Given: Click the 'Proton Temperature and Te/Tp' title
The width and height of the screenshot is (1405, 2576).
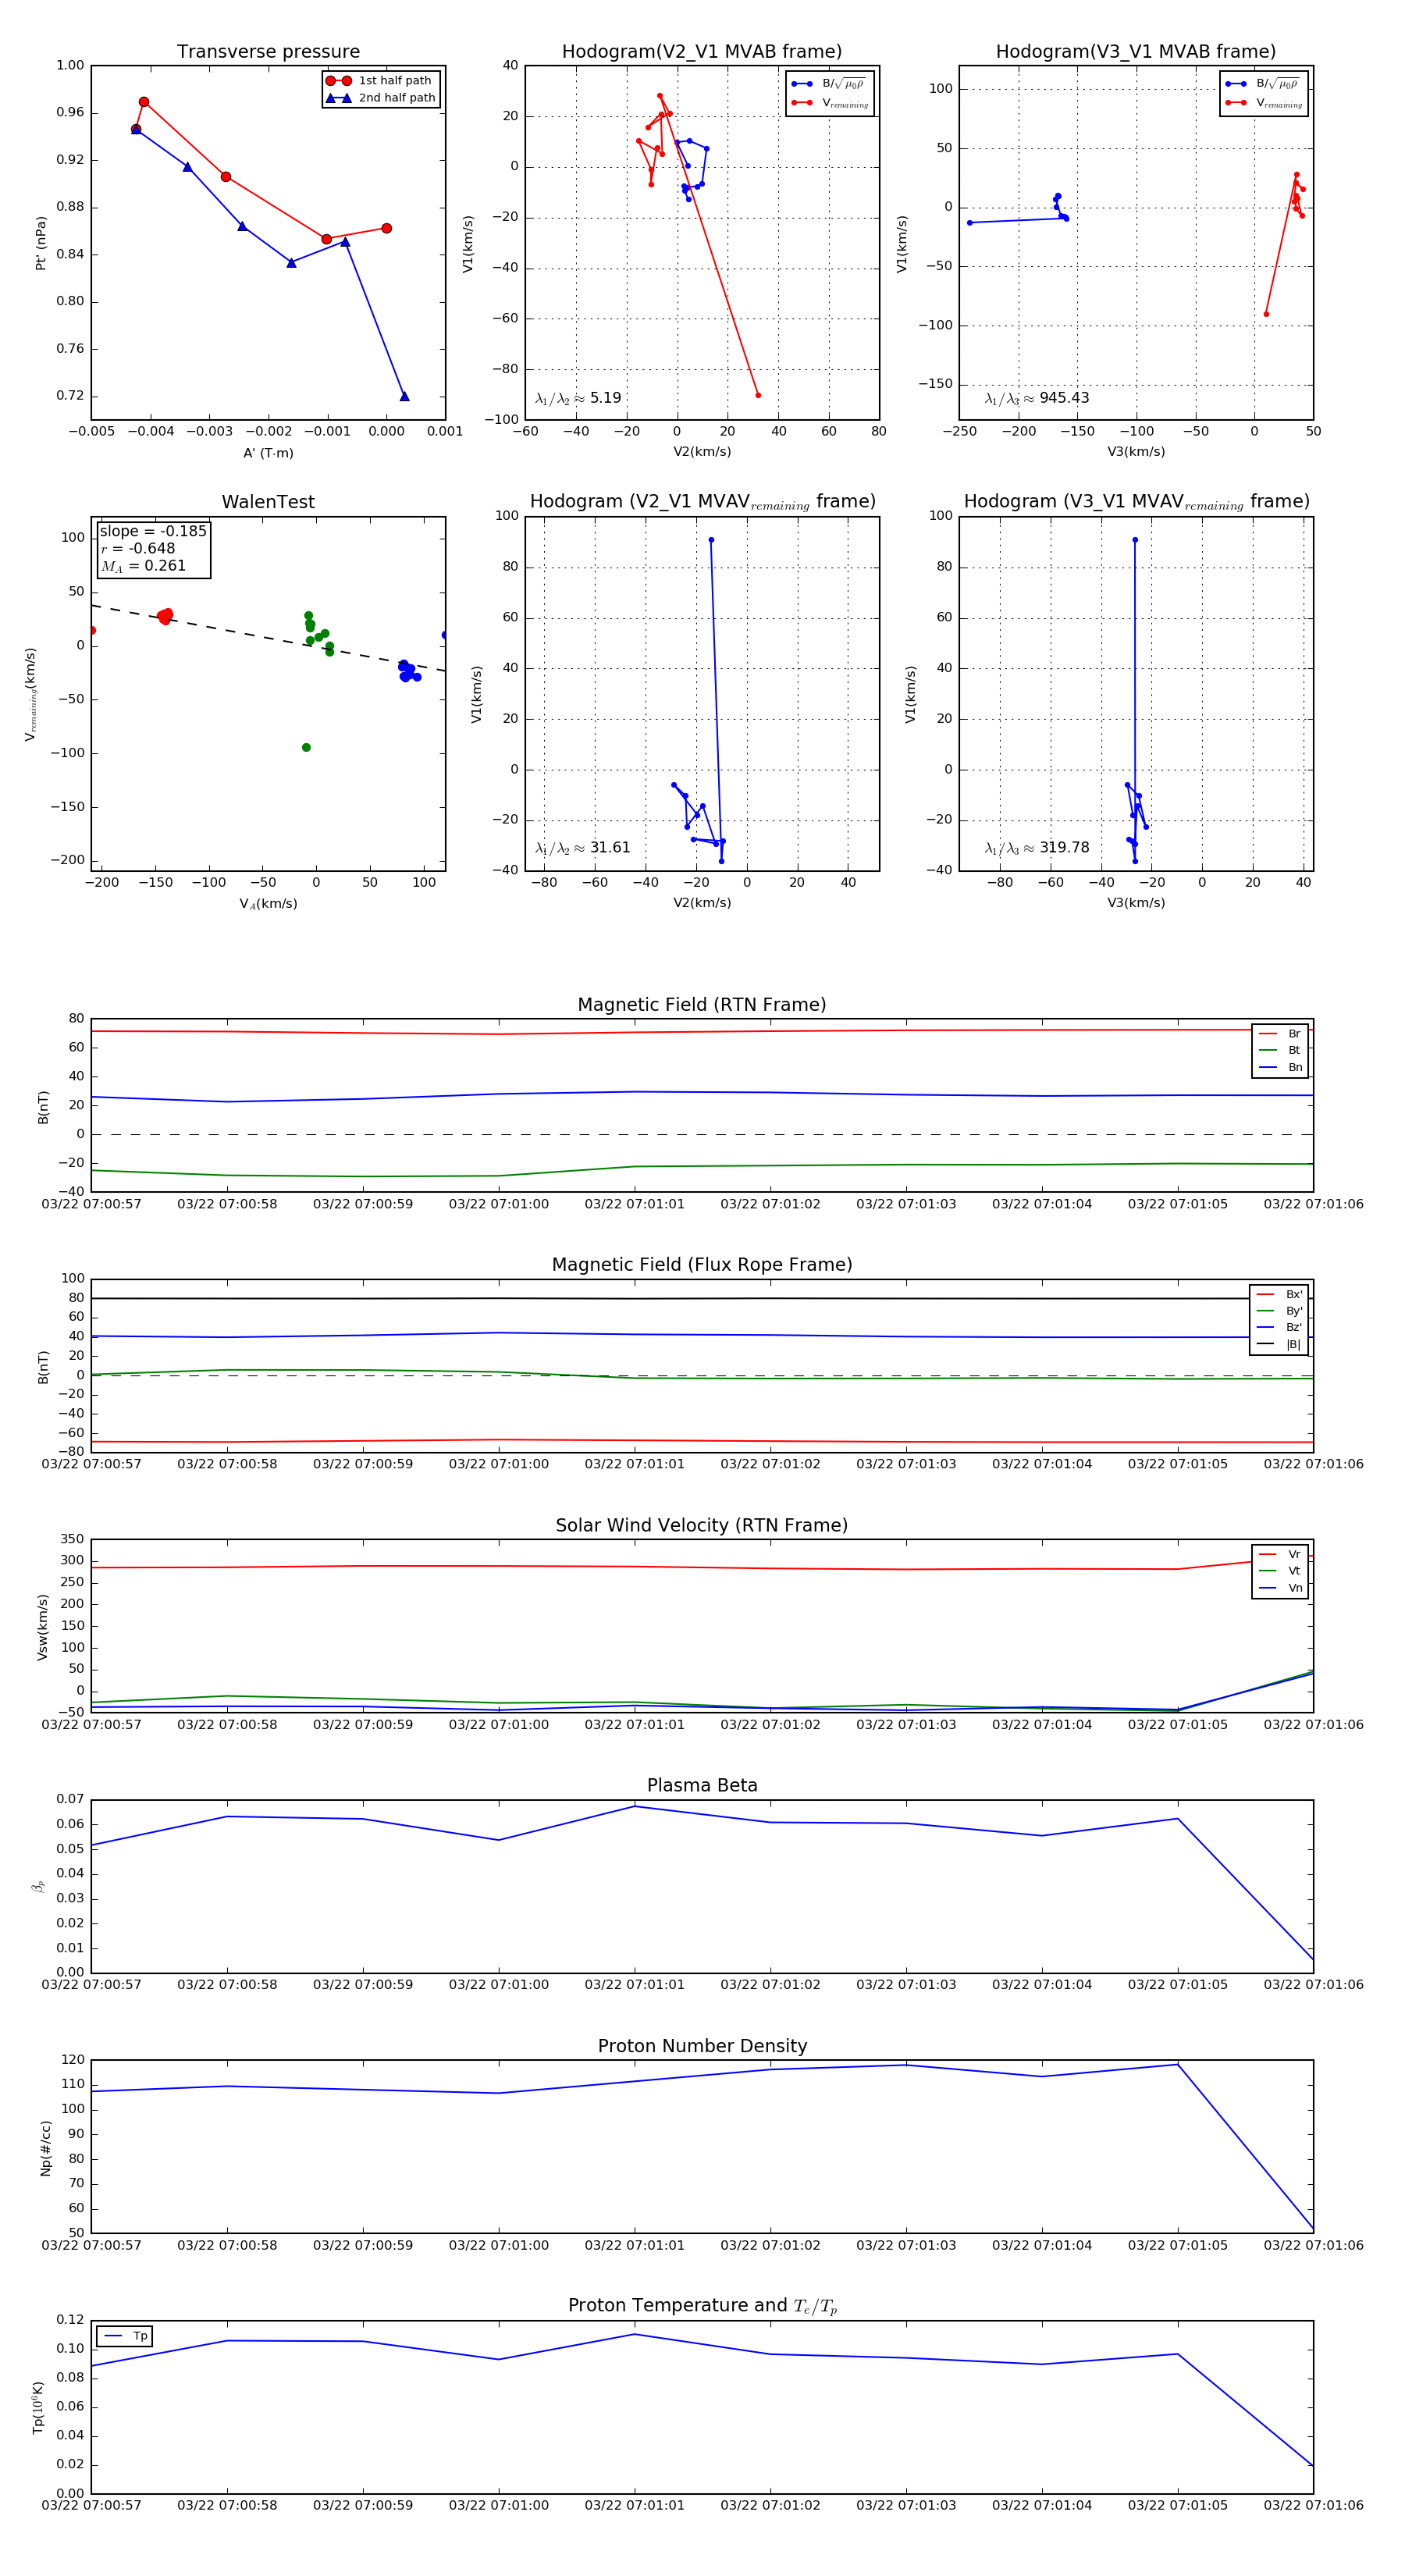Looking at the screenshot, I should [x=702, y=2305].
